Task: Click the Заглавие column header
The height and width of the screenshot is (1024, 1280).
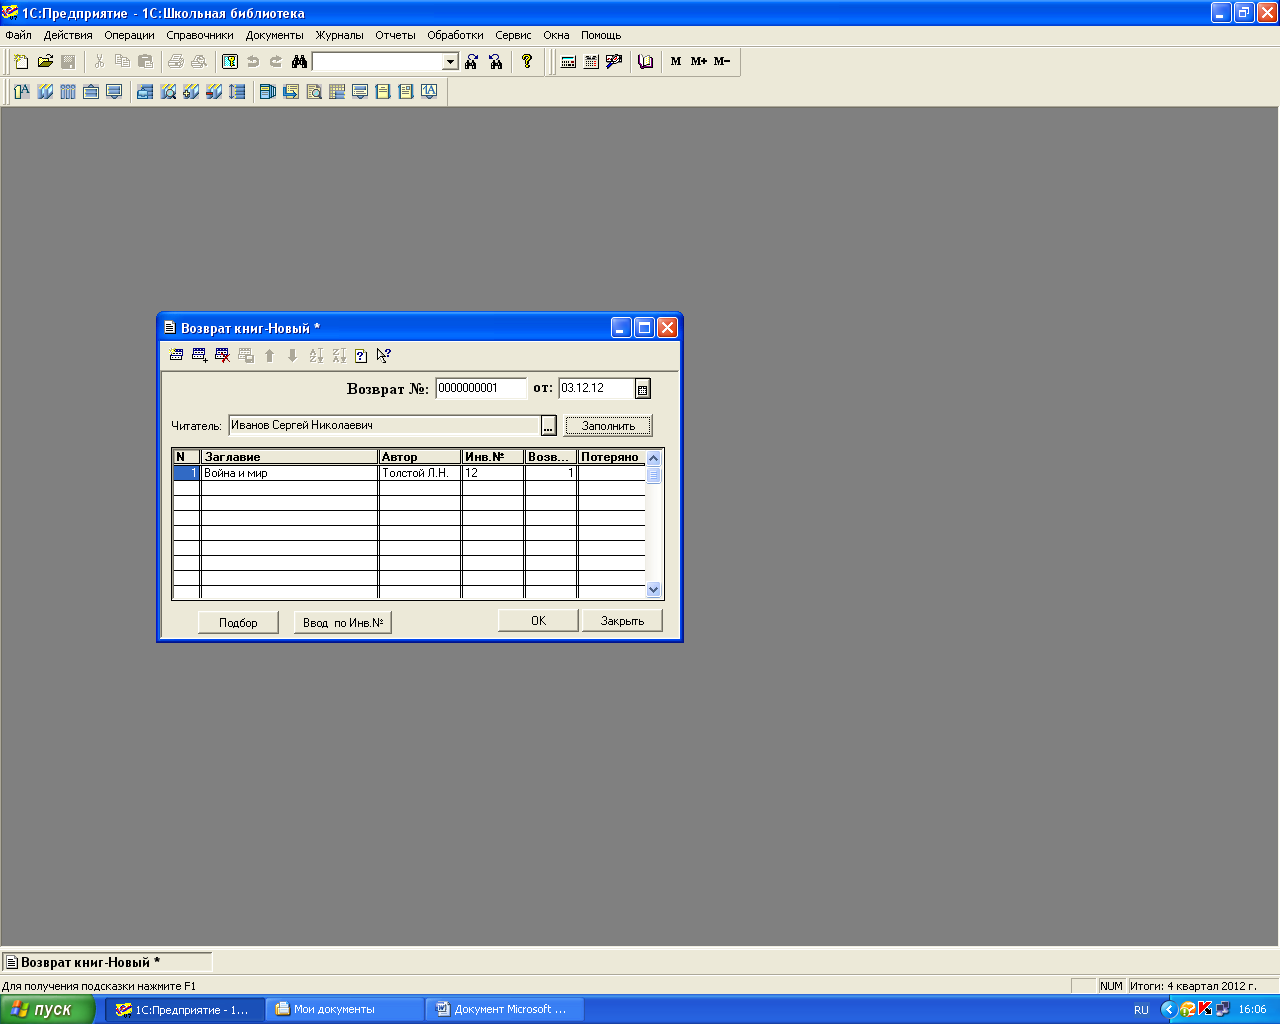Action: (290, 457)
